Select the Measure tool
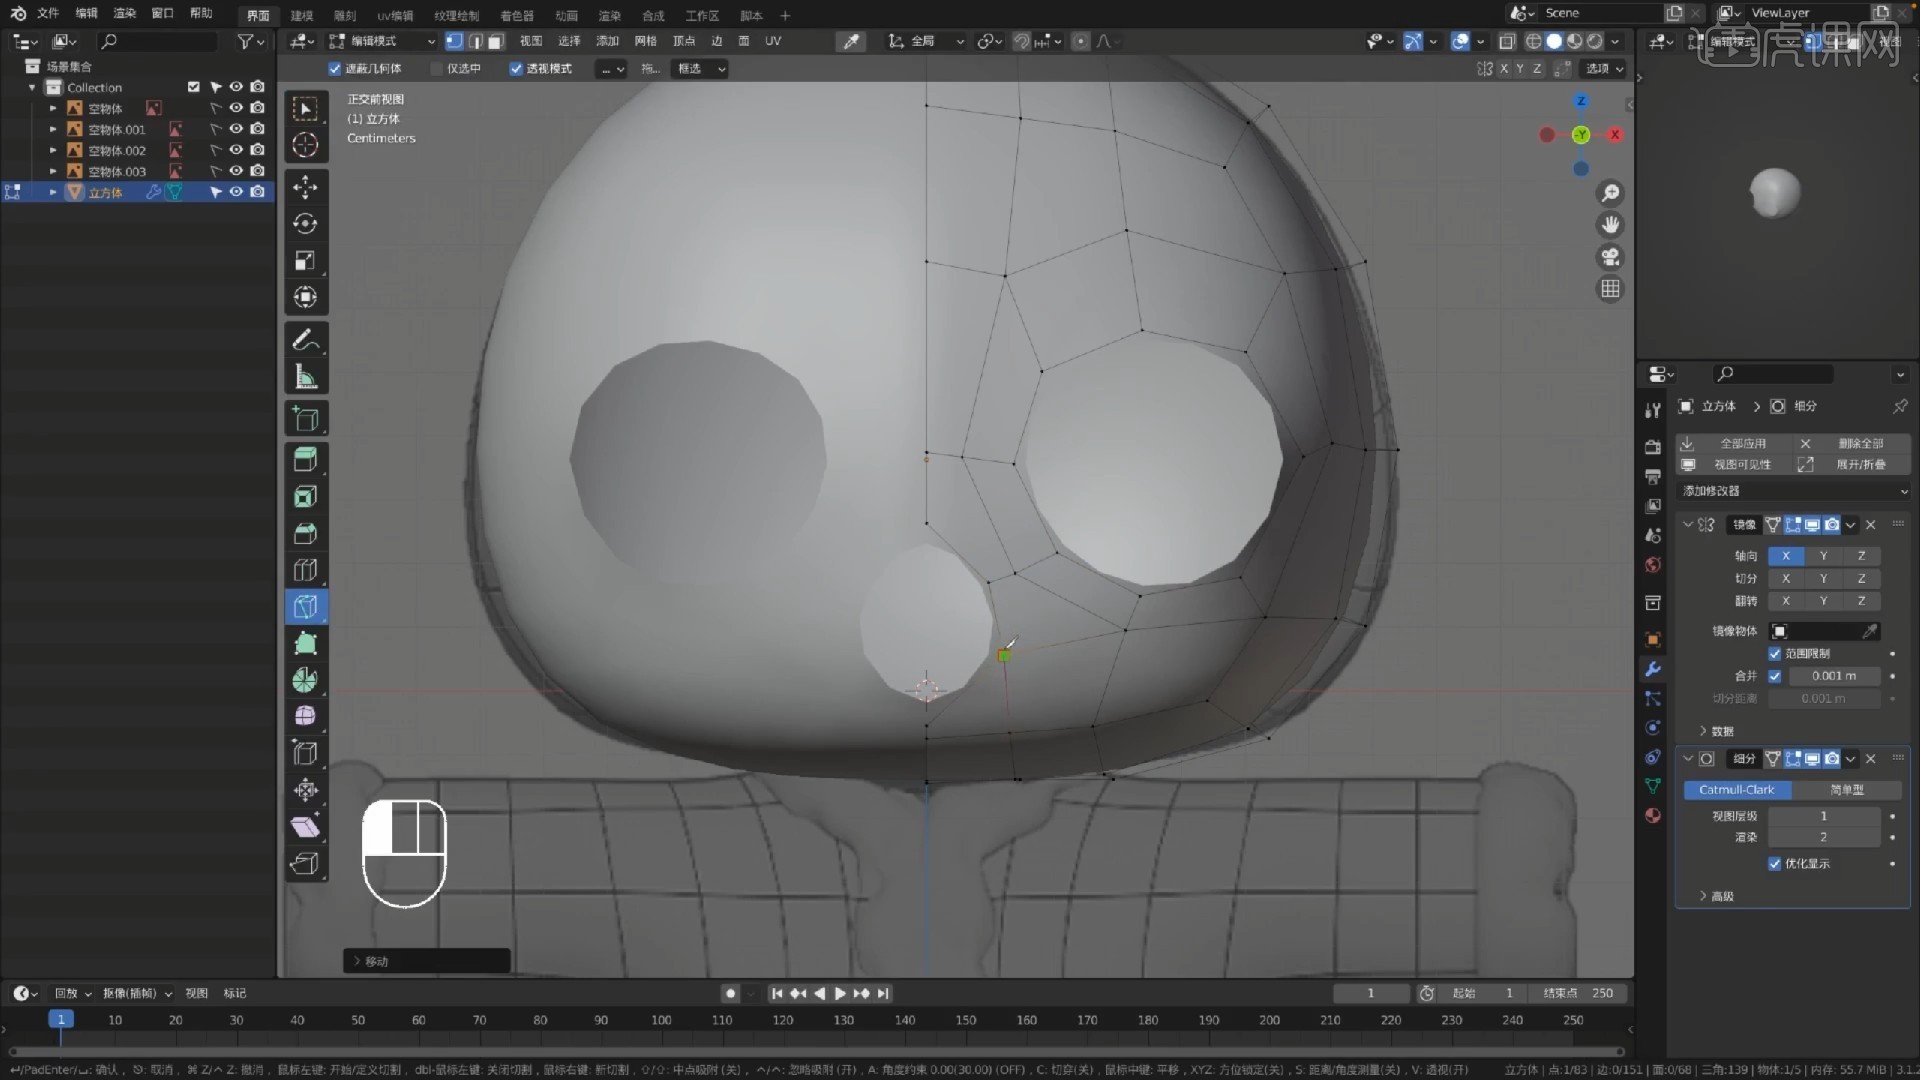 coord(306,377)
